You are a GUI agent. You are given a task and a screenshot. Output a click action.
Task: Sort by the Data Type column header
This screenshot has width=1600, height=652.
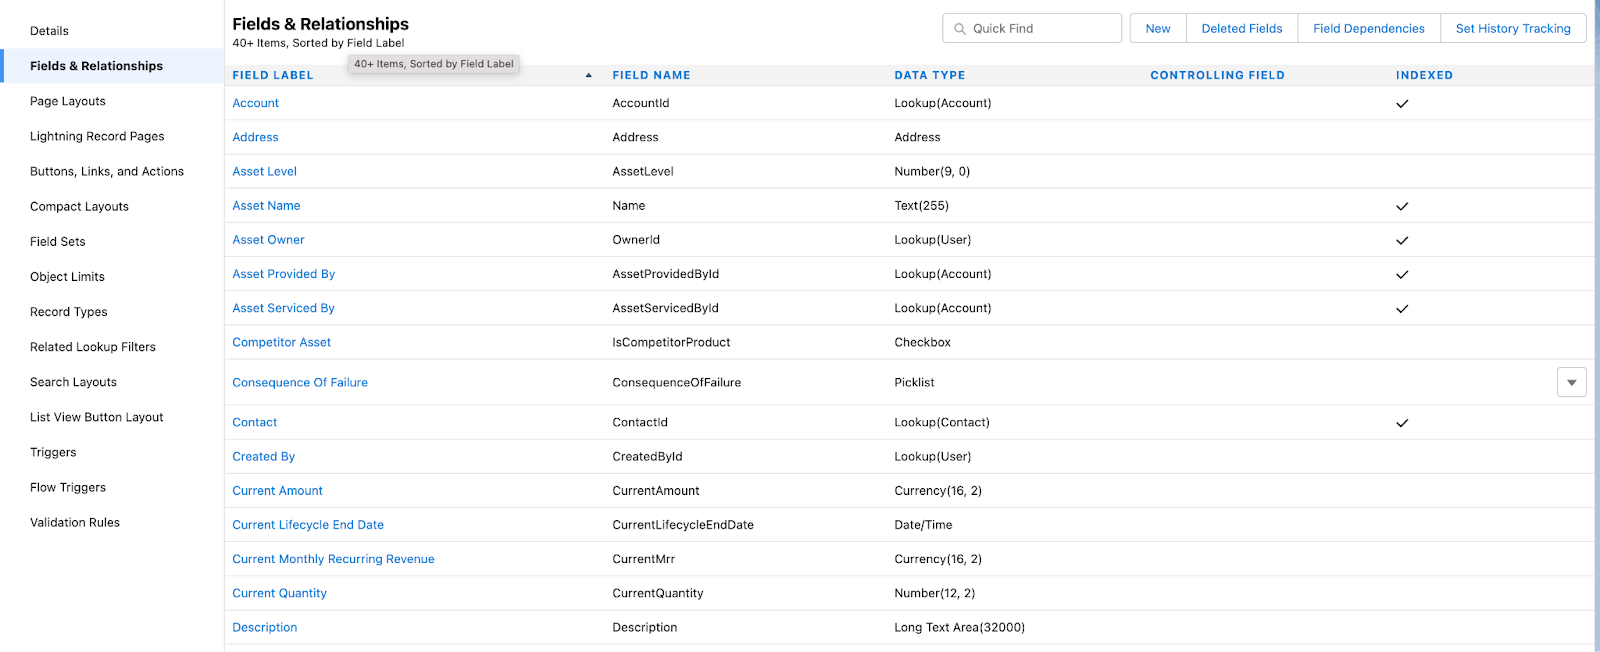coord(929,75)
